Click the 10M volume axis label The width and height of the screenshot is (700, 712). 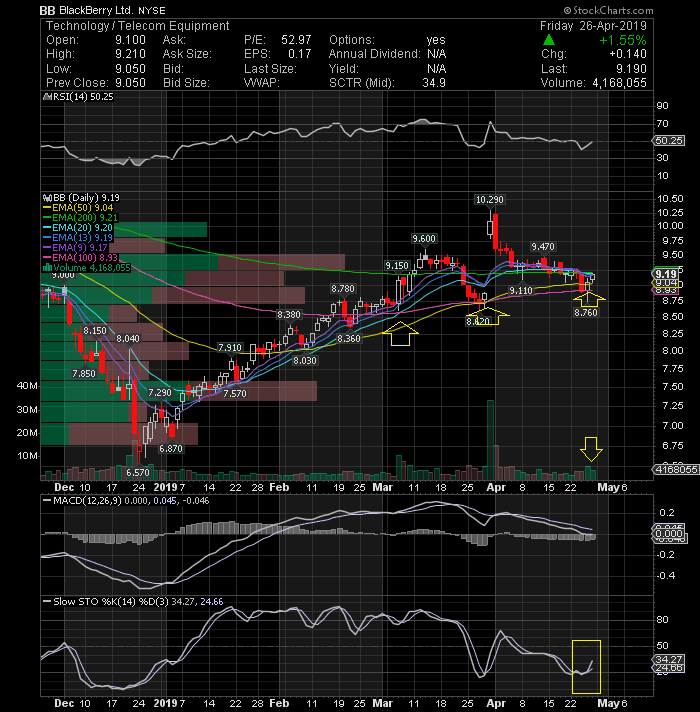click(27, 455)
